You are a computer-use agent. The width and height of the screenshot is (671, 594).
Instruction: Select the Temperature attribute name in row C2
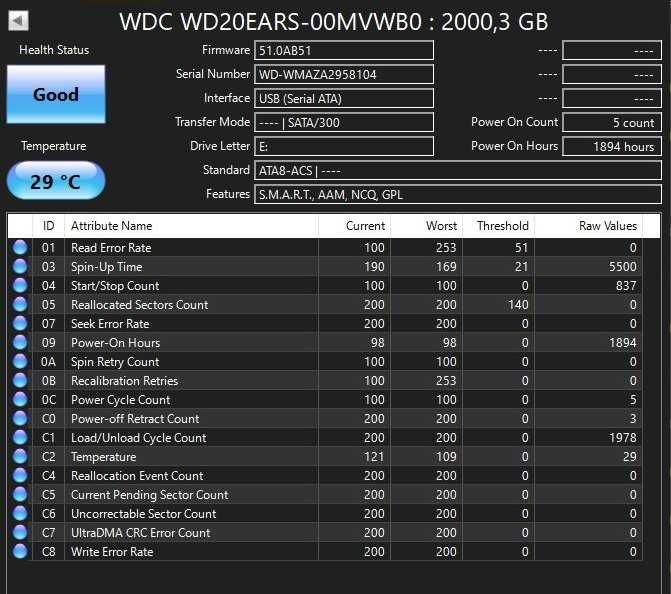pyautogui.click(x=104, y=457)
